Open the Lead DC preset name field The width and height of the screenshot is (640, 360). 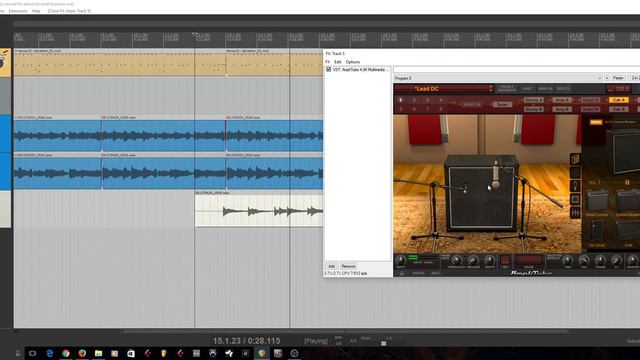coord(444,89)
